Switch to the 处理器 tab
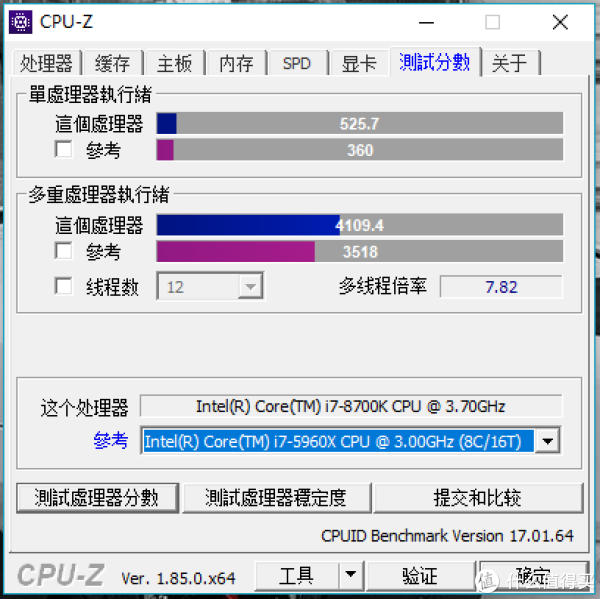Screen dimensions: 600x599 click(x=46, y=63)
